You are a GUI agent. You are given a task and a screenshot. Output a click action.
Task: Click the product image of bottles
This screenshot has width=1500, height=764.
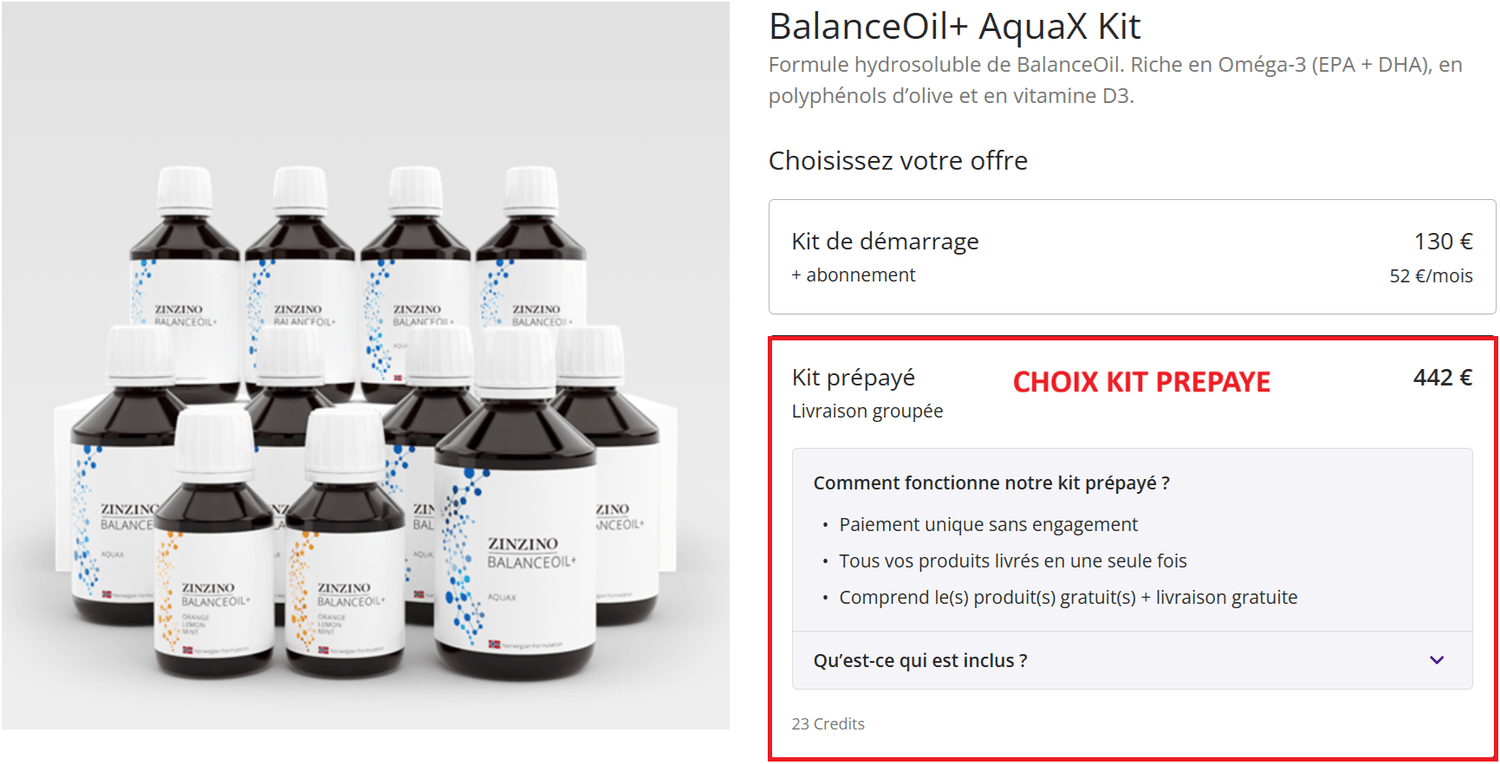click(x=365, y=365)
